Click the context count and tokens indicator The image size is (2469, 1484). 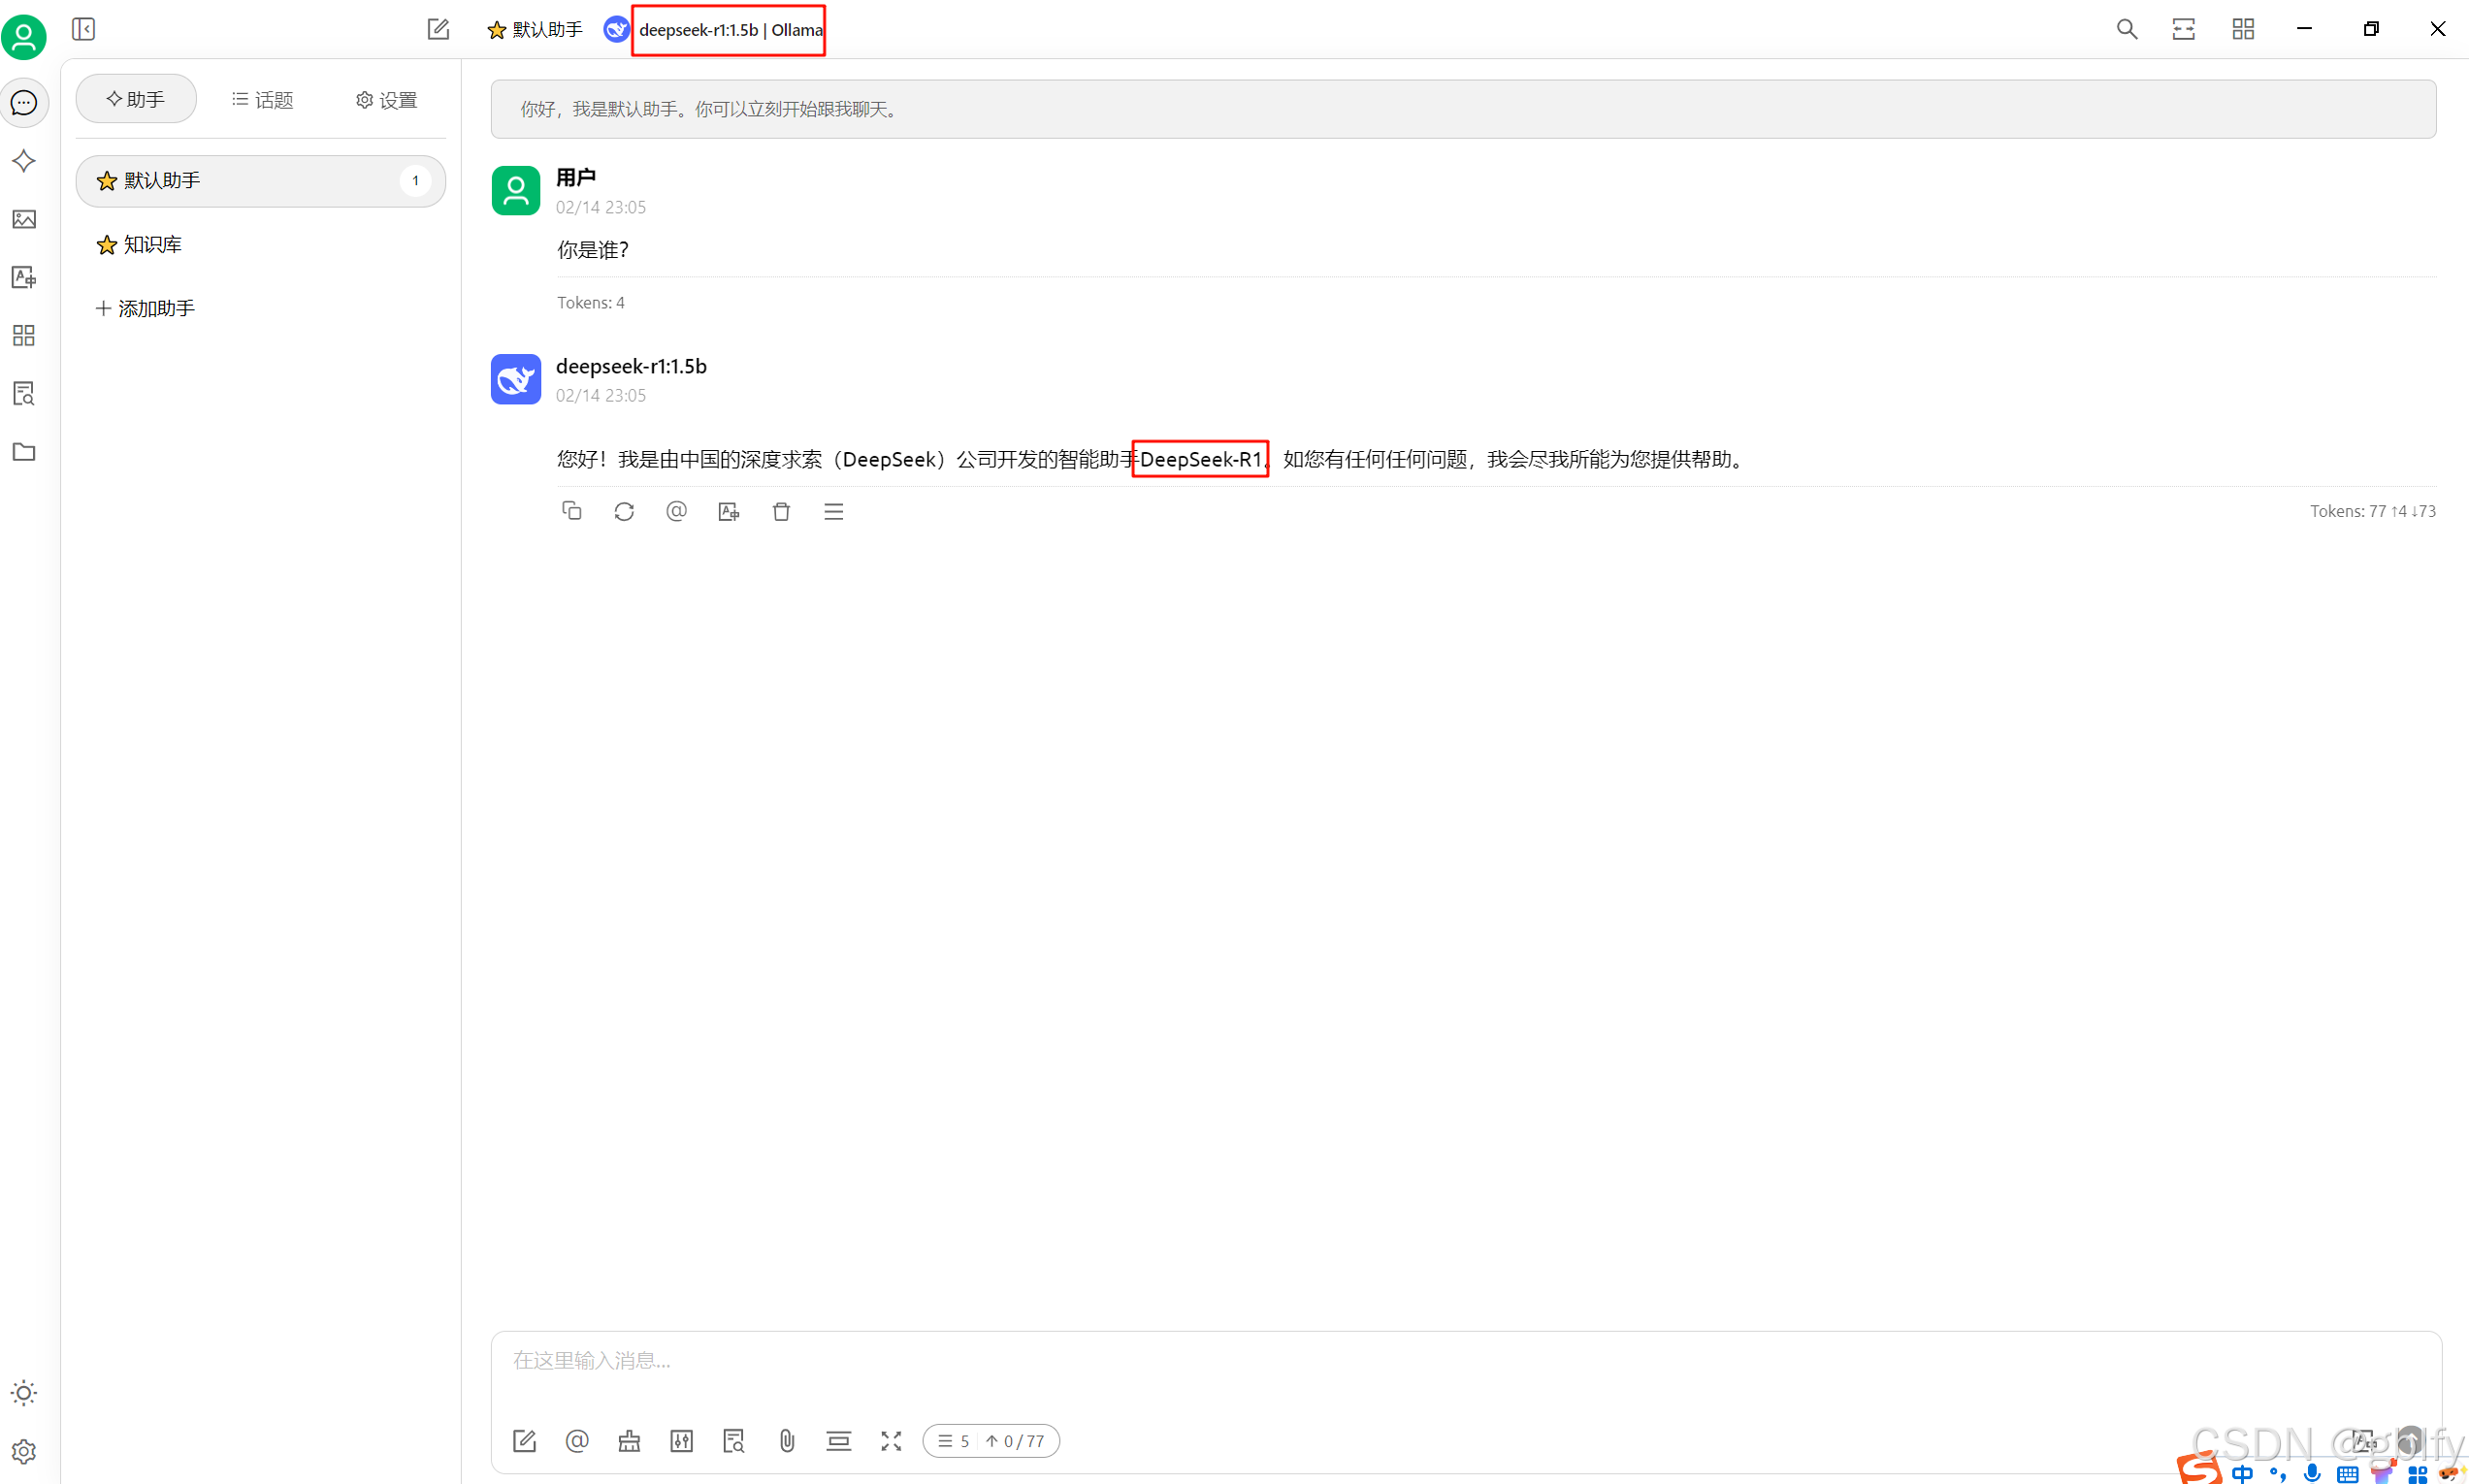point(990,1440)
